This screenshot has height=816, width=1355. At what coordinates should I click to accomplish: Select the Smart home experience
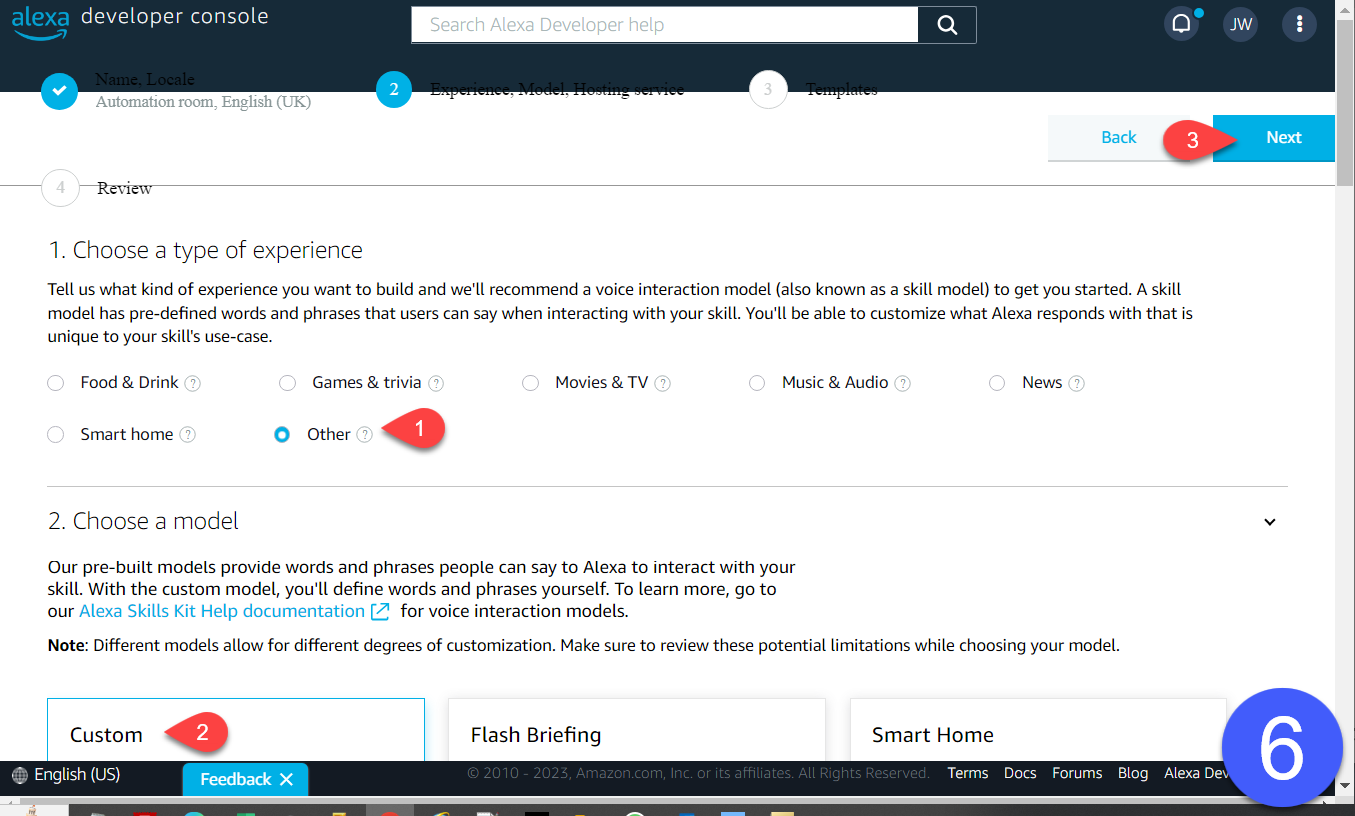tap(55, 434)
